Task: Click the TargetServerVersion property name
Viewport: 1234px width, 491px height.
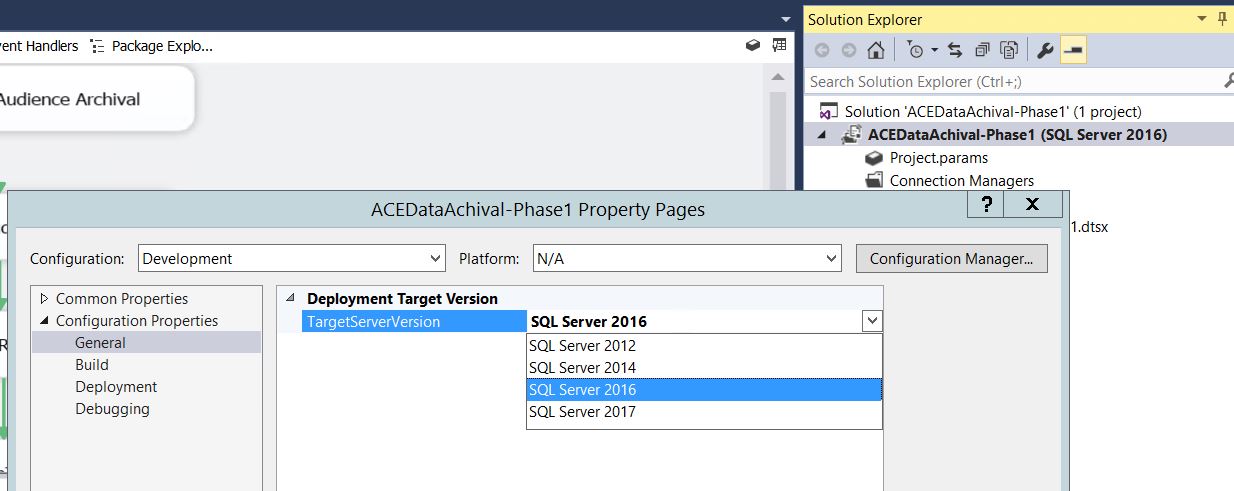Action: click(x=414, y=321)
